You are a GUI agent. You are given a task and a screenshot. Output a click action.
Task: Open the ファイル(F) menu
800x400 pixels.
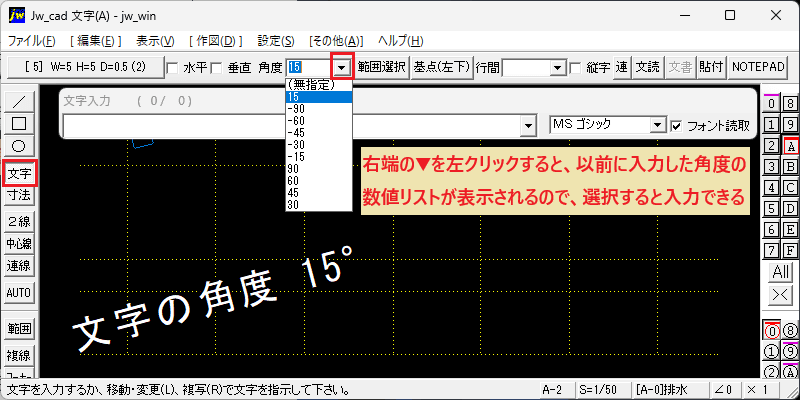coord(32,41)
